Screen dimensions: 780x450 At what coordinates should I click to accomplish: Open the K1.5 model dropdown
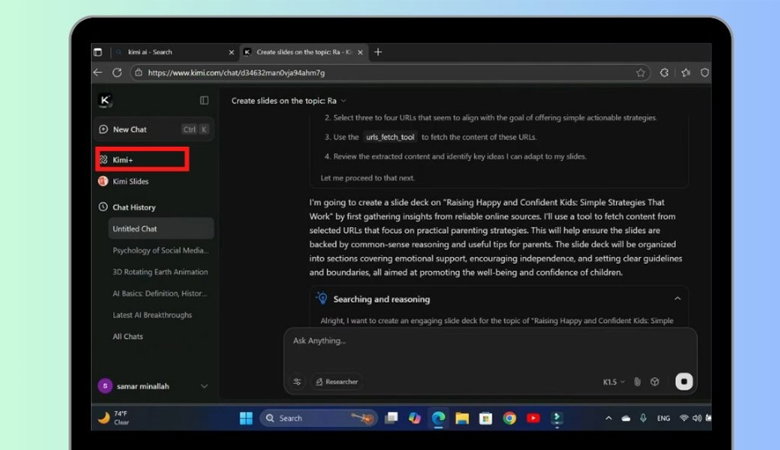coord(613,382)
